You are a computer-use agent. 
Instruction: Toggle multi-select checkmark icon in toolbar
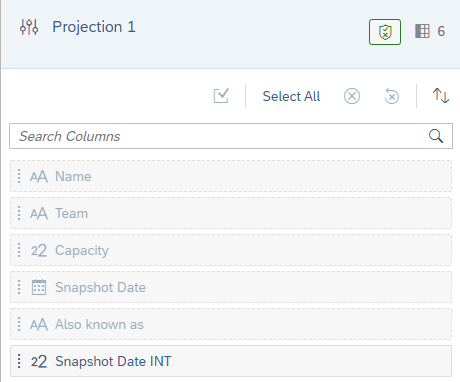pos(221,96)
